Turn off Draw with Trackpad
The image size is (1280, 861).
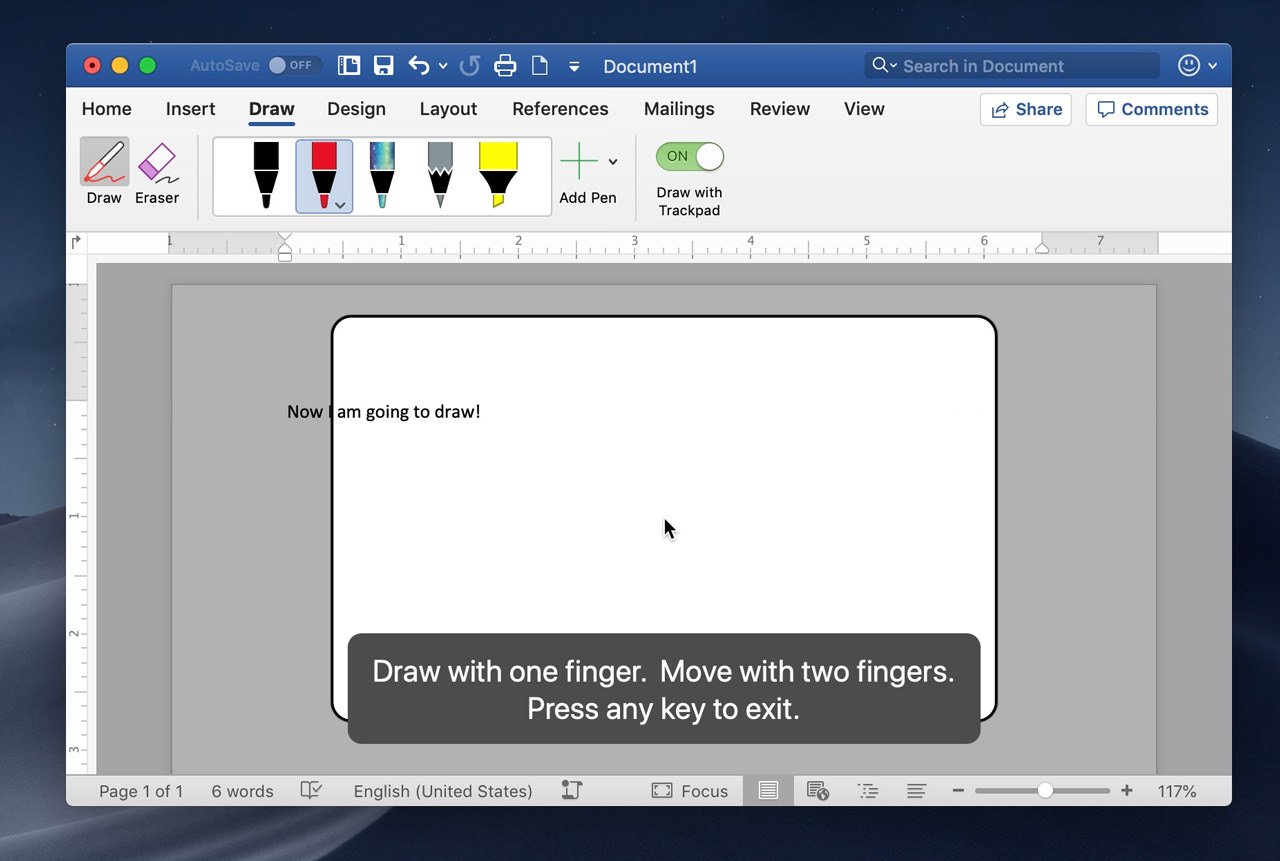pos(689,156)
